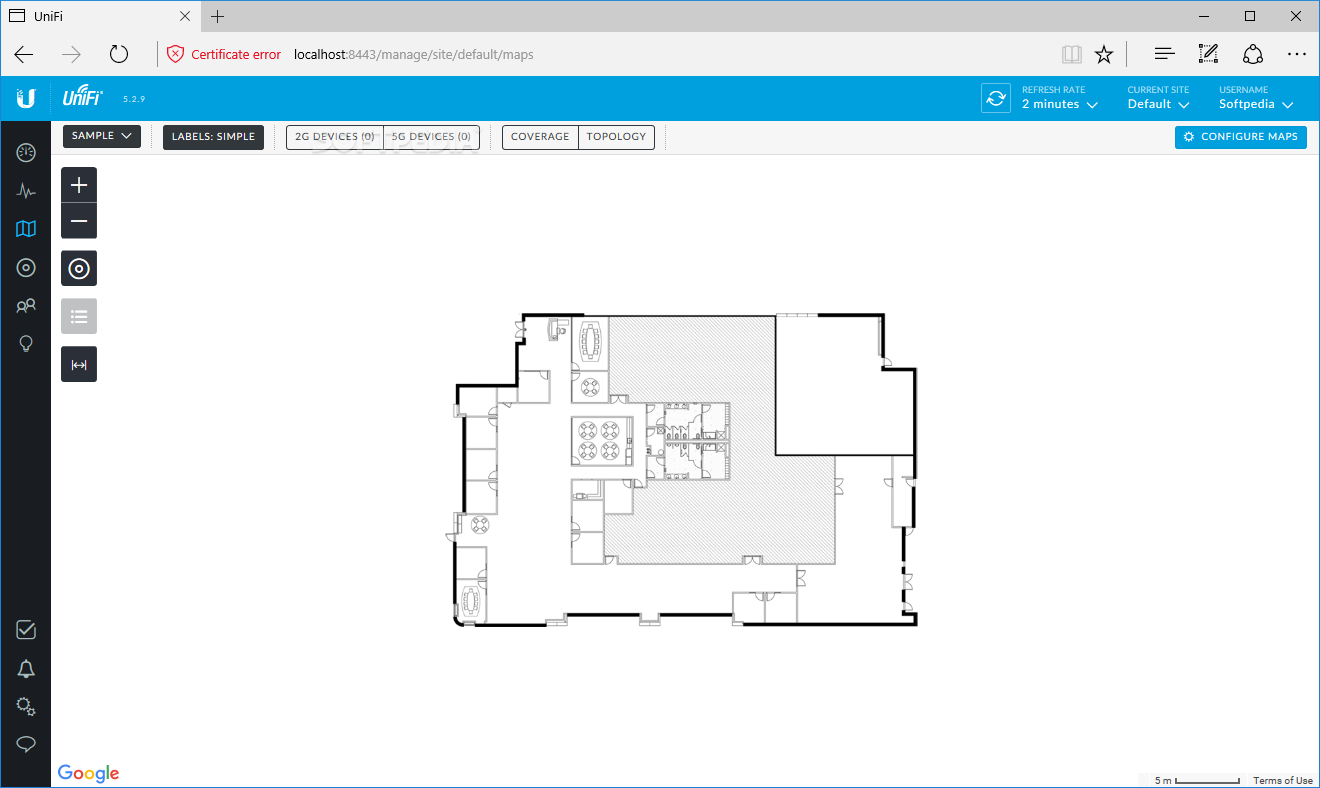This screenshot has width=1320, height=788.
Task: Open the Refresh Rate dropdown
Action: [1060, 98]
